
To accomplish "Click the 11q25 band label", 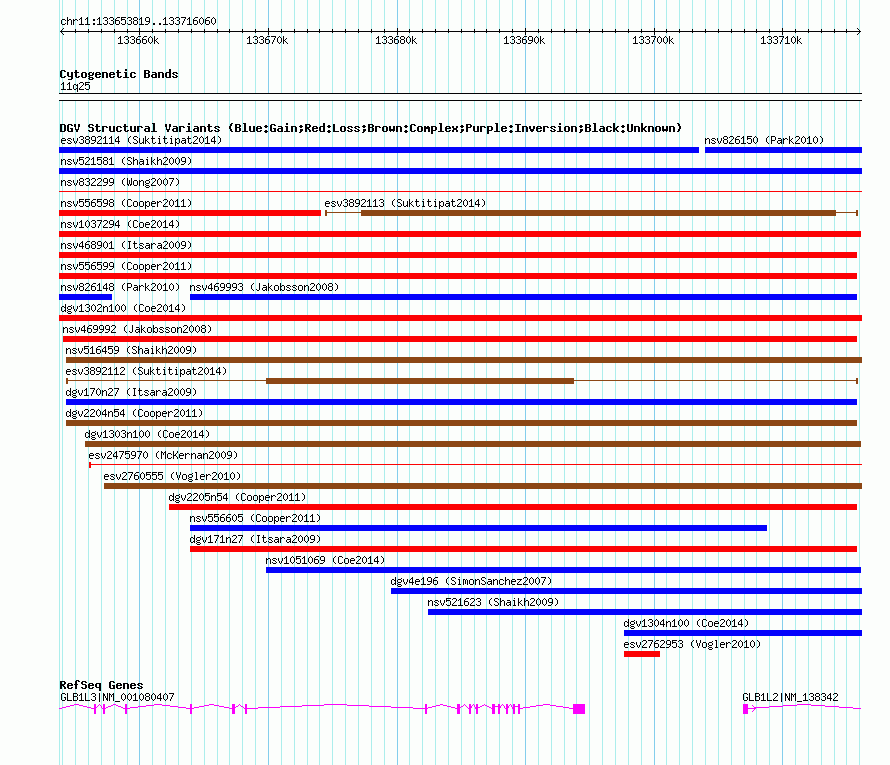I will [75, 86].
